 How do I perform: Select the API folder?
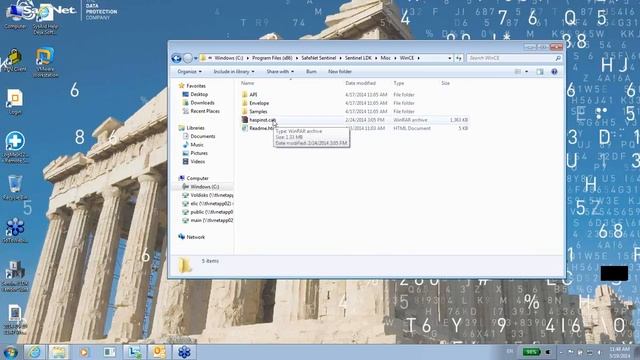[253, 94]
